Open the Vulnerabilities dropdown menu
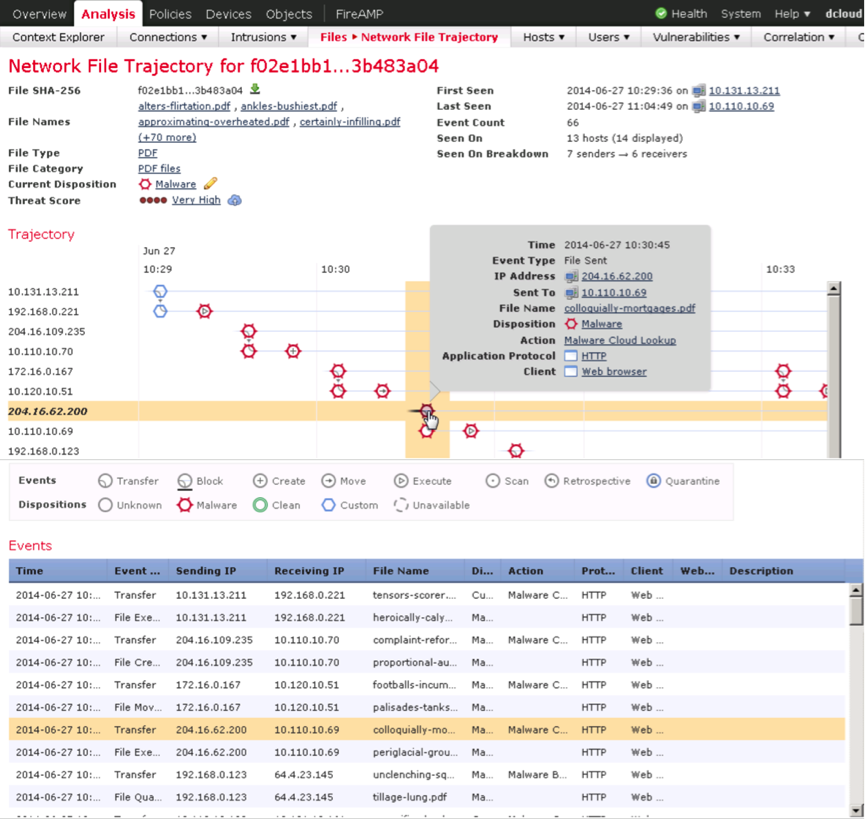Screen dimensions: 865x819 [x=696, y=37]
